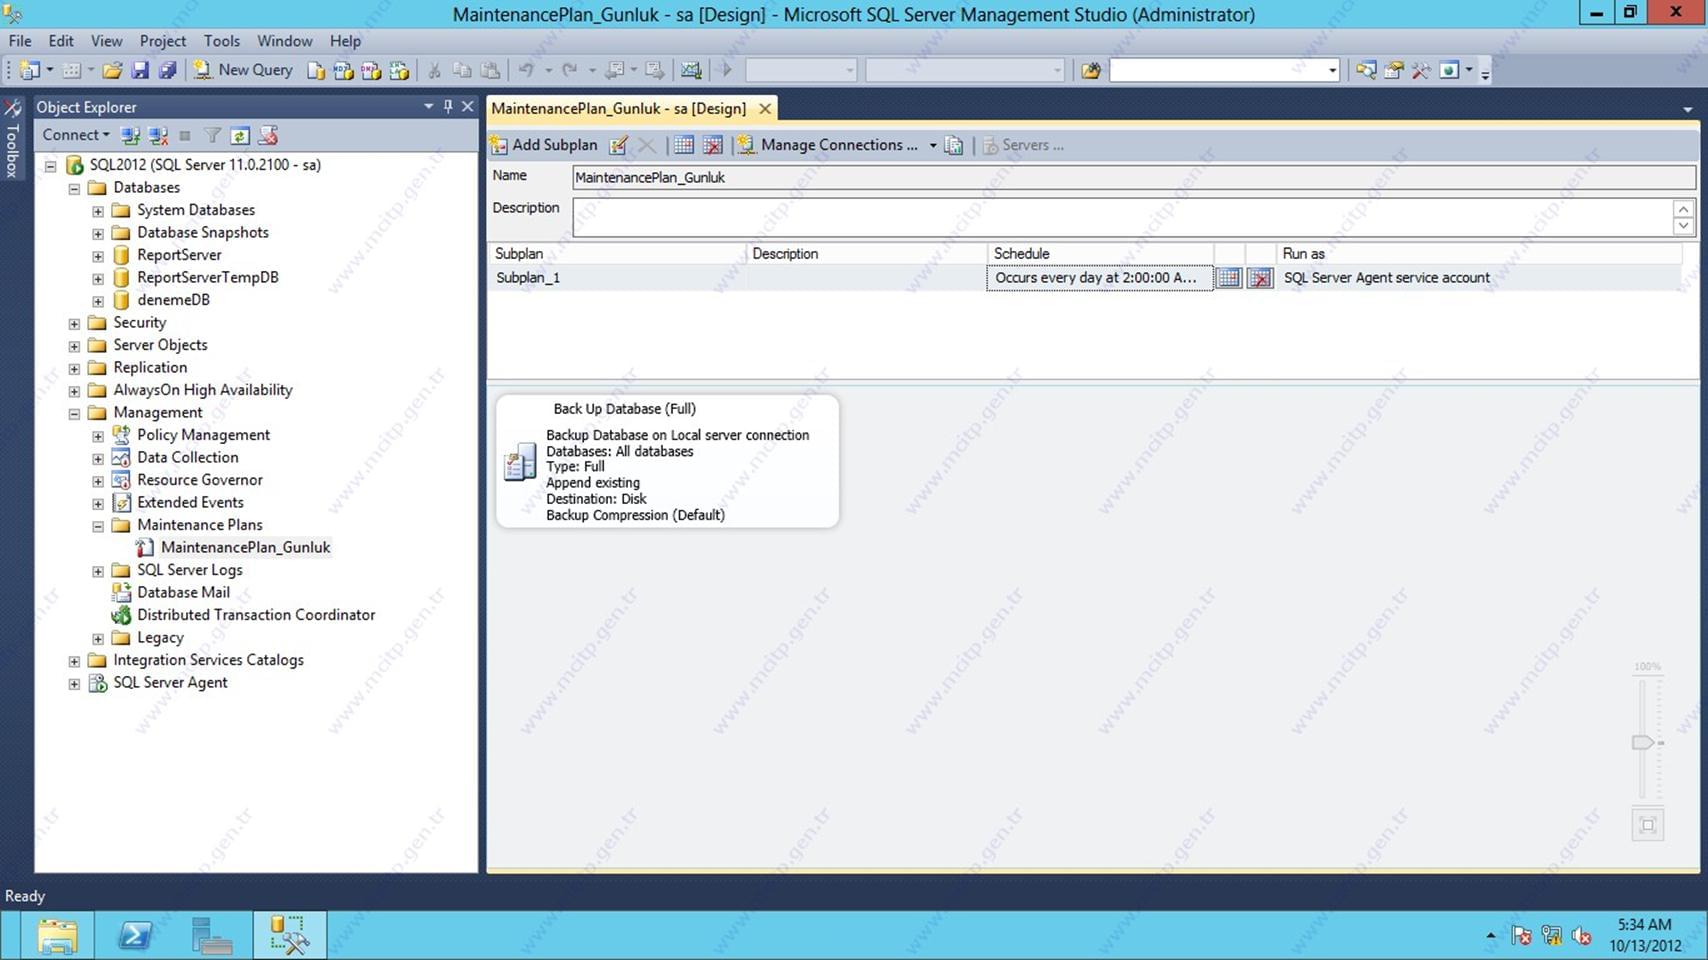Click the XMLA Query toolbar icon

[399, 70]
